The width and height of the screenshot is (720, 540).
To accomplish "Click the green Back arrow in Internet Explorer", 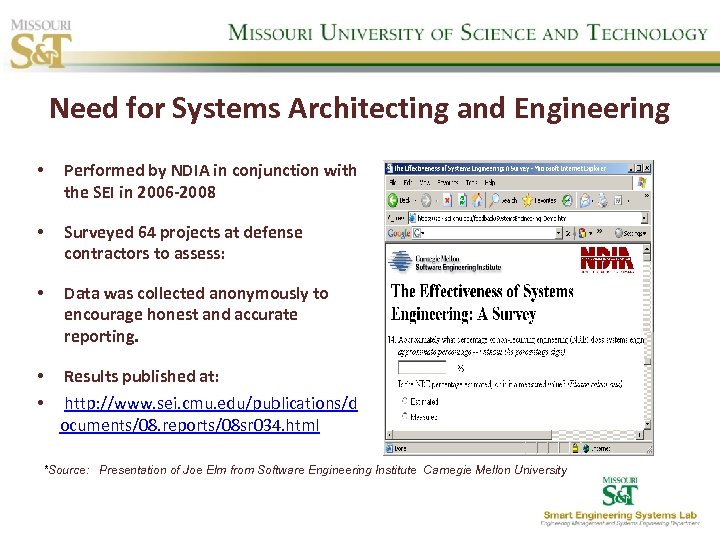I will click(393, 200).
